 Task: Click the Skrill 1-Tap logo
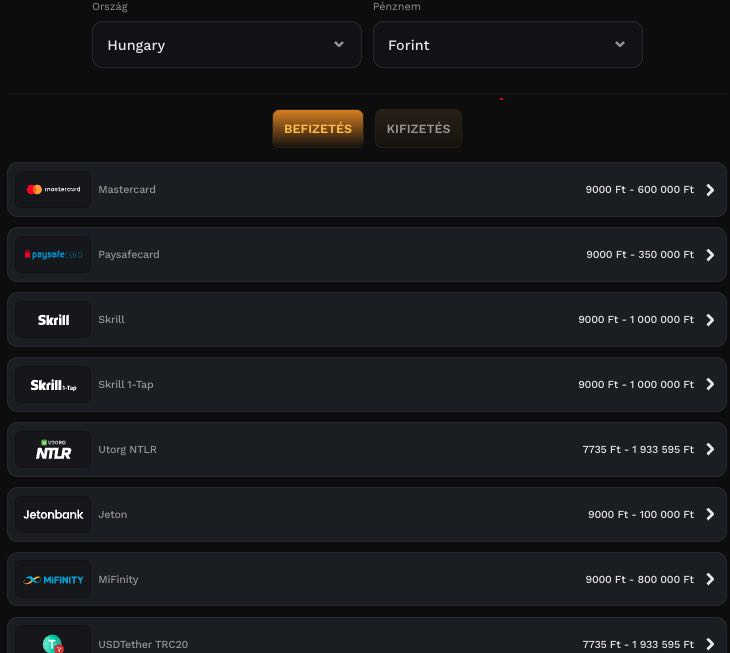(53, 385)
